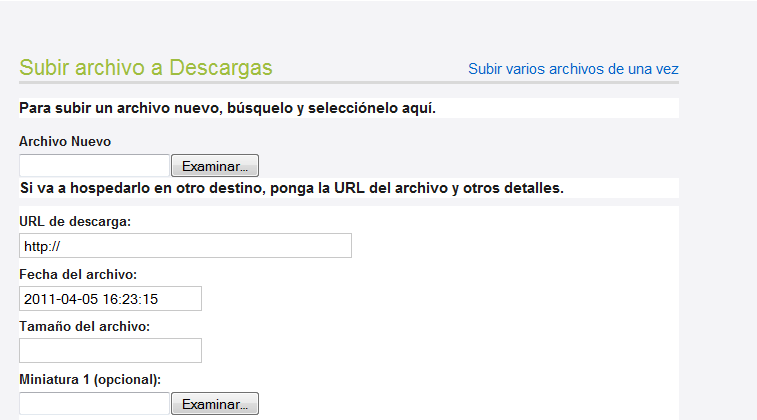Focus the Archivo Nuevo file path box
Viewport: 757px width, 420px height.
(94, 166)
